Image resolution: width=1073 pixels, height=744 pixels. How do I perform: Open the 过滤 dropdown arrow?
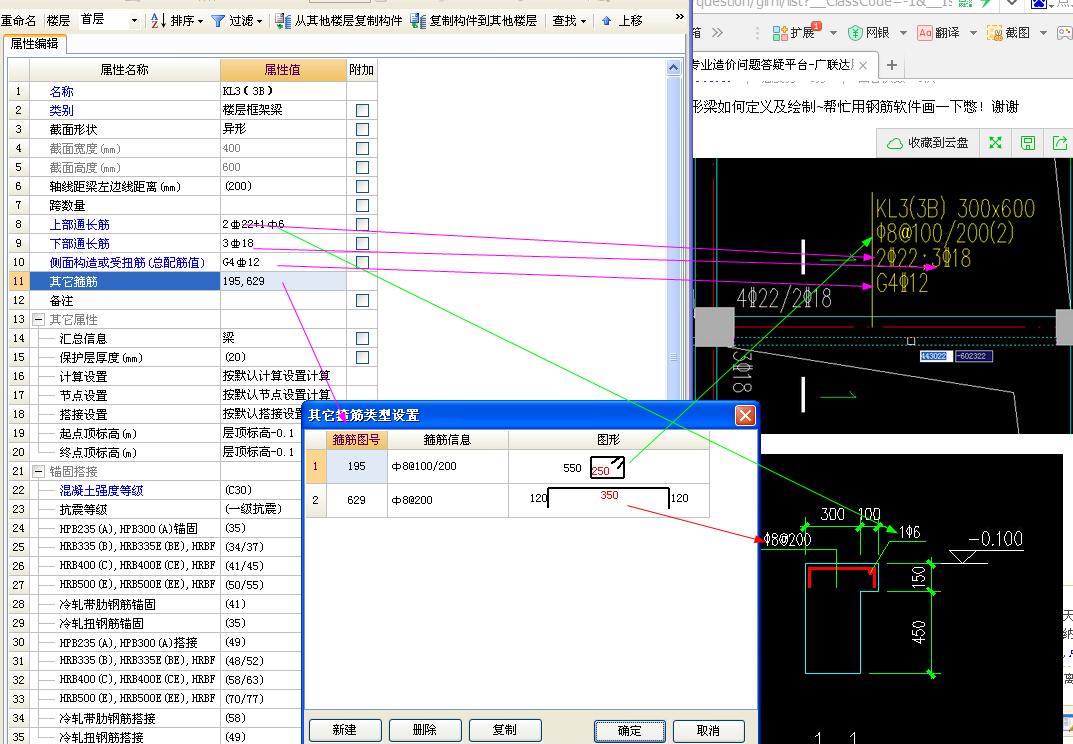pos(260,21)
